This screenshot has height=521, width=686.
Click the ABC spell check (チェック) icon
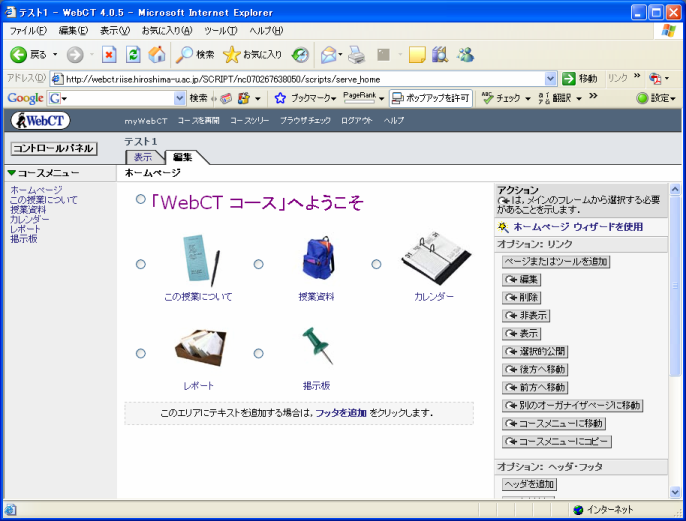click(x=487, y=98)
